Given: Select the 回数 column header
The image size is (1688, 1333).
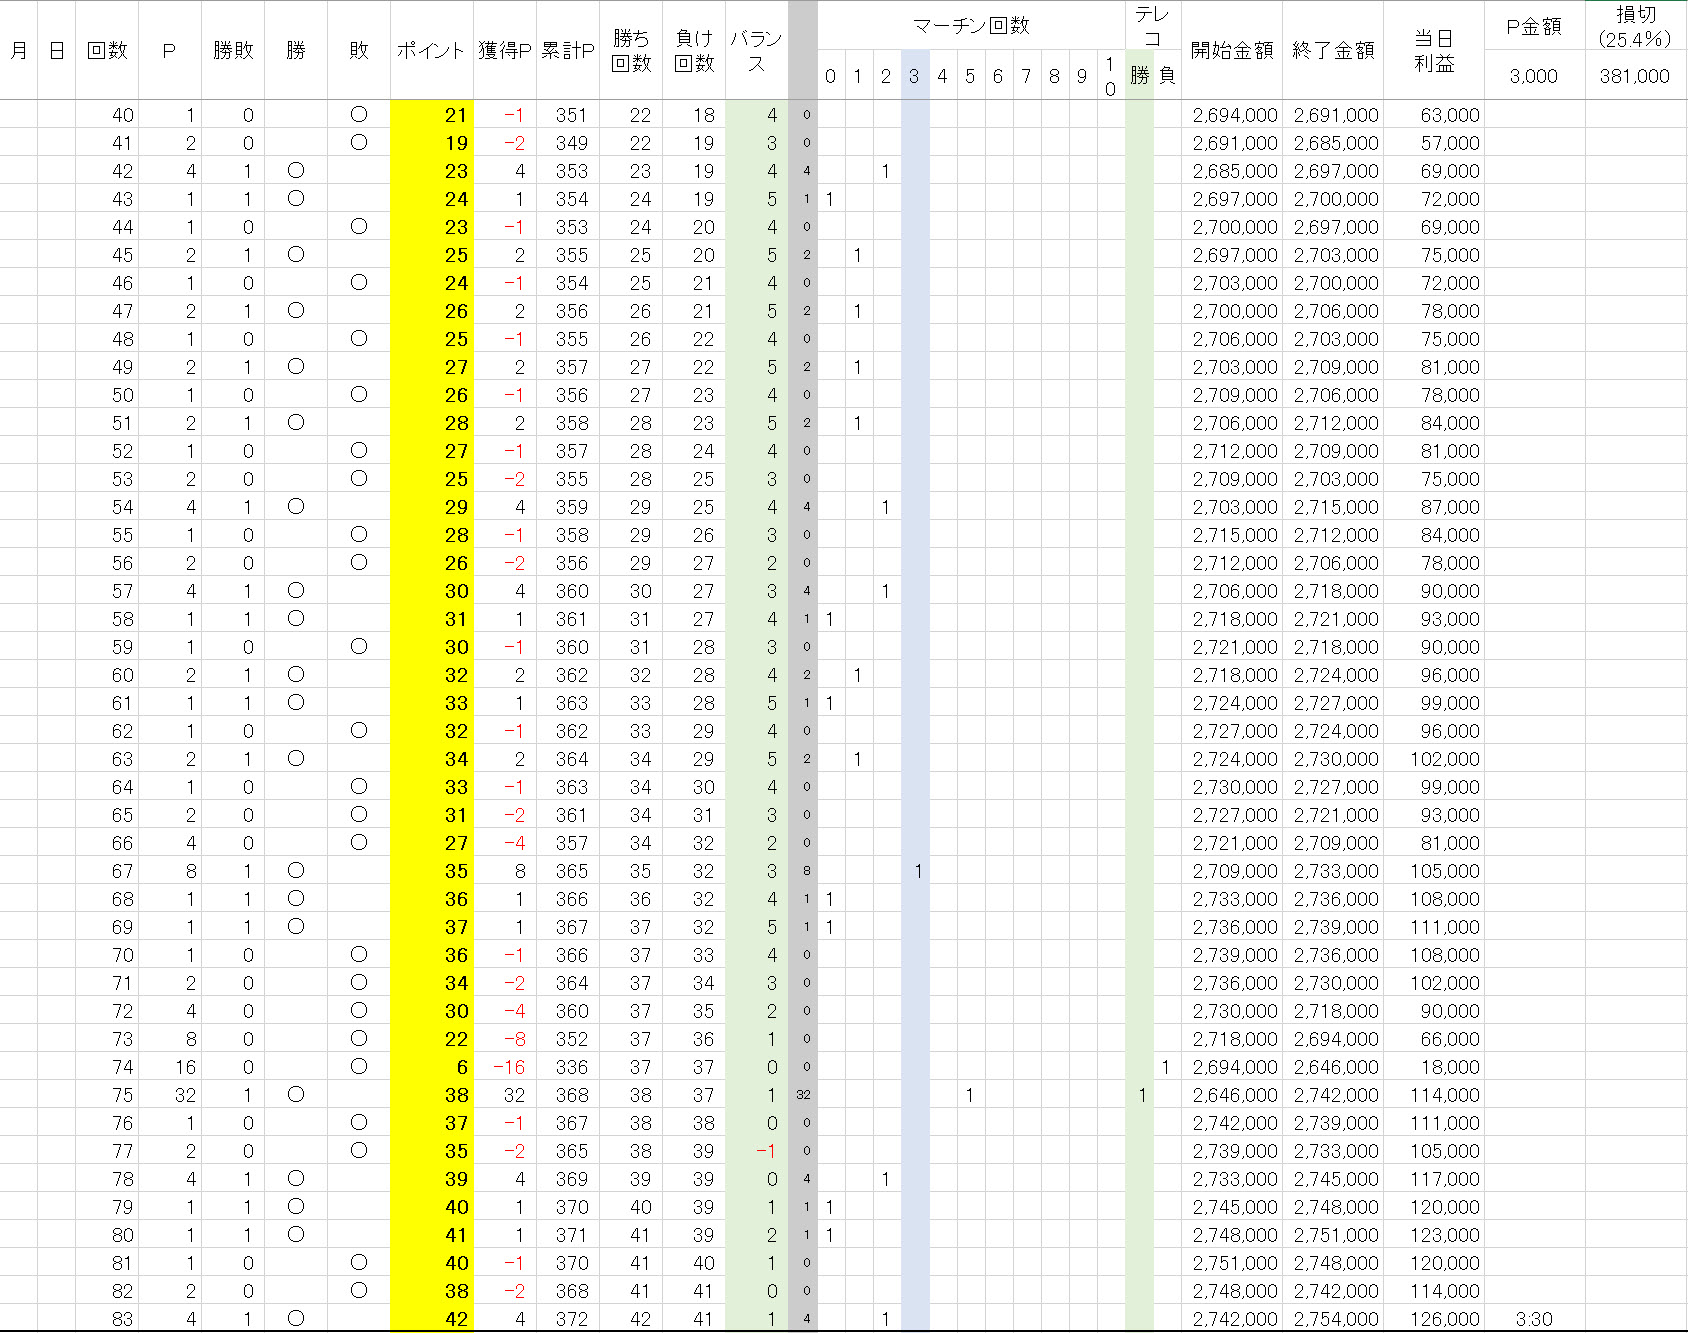Looking at the screenshot, I should (107, 50).
